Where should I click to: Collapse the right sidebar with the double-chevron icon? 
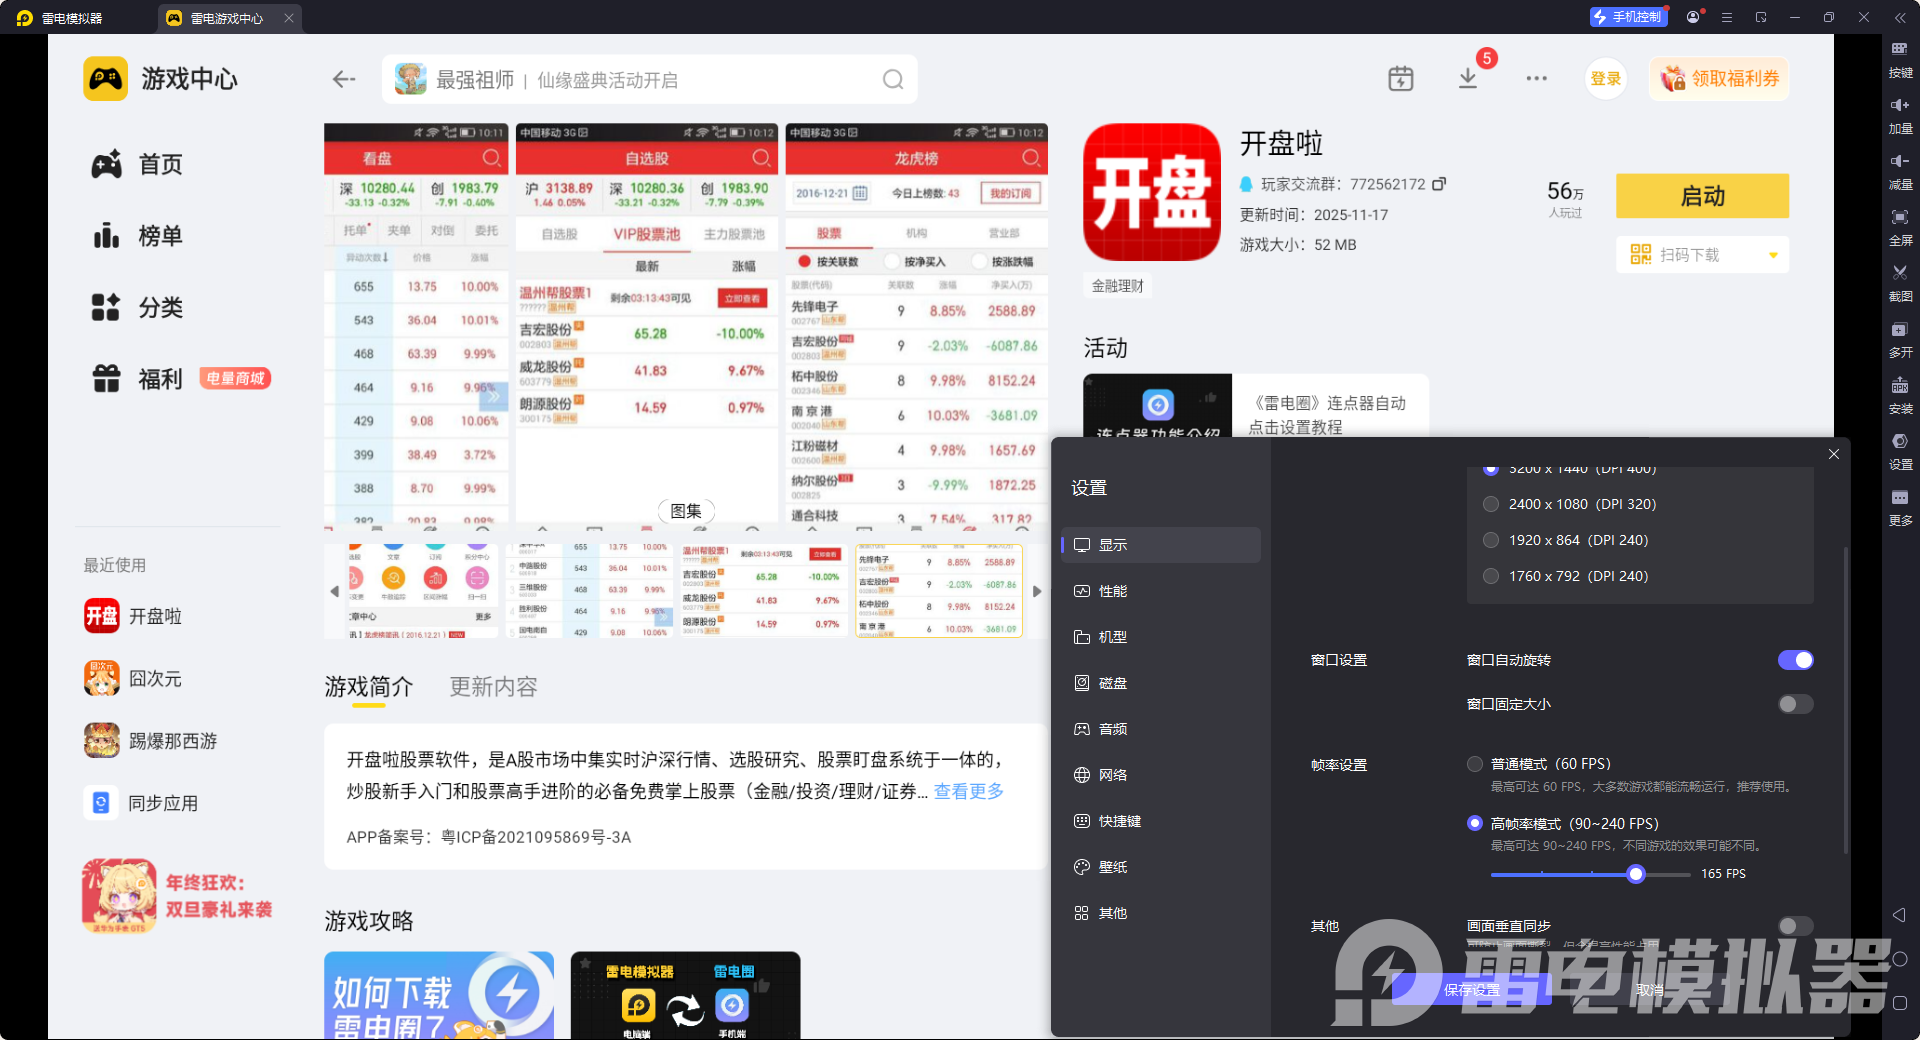1900,17
